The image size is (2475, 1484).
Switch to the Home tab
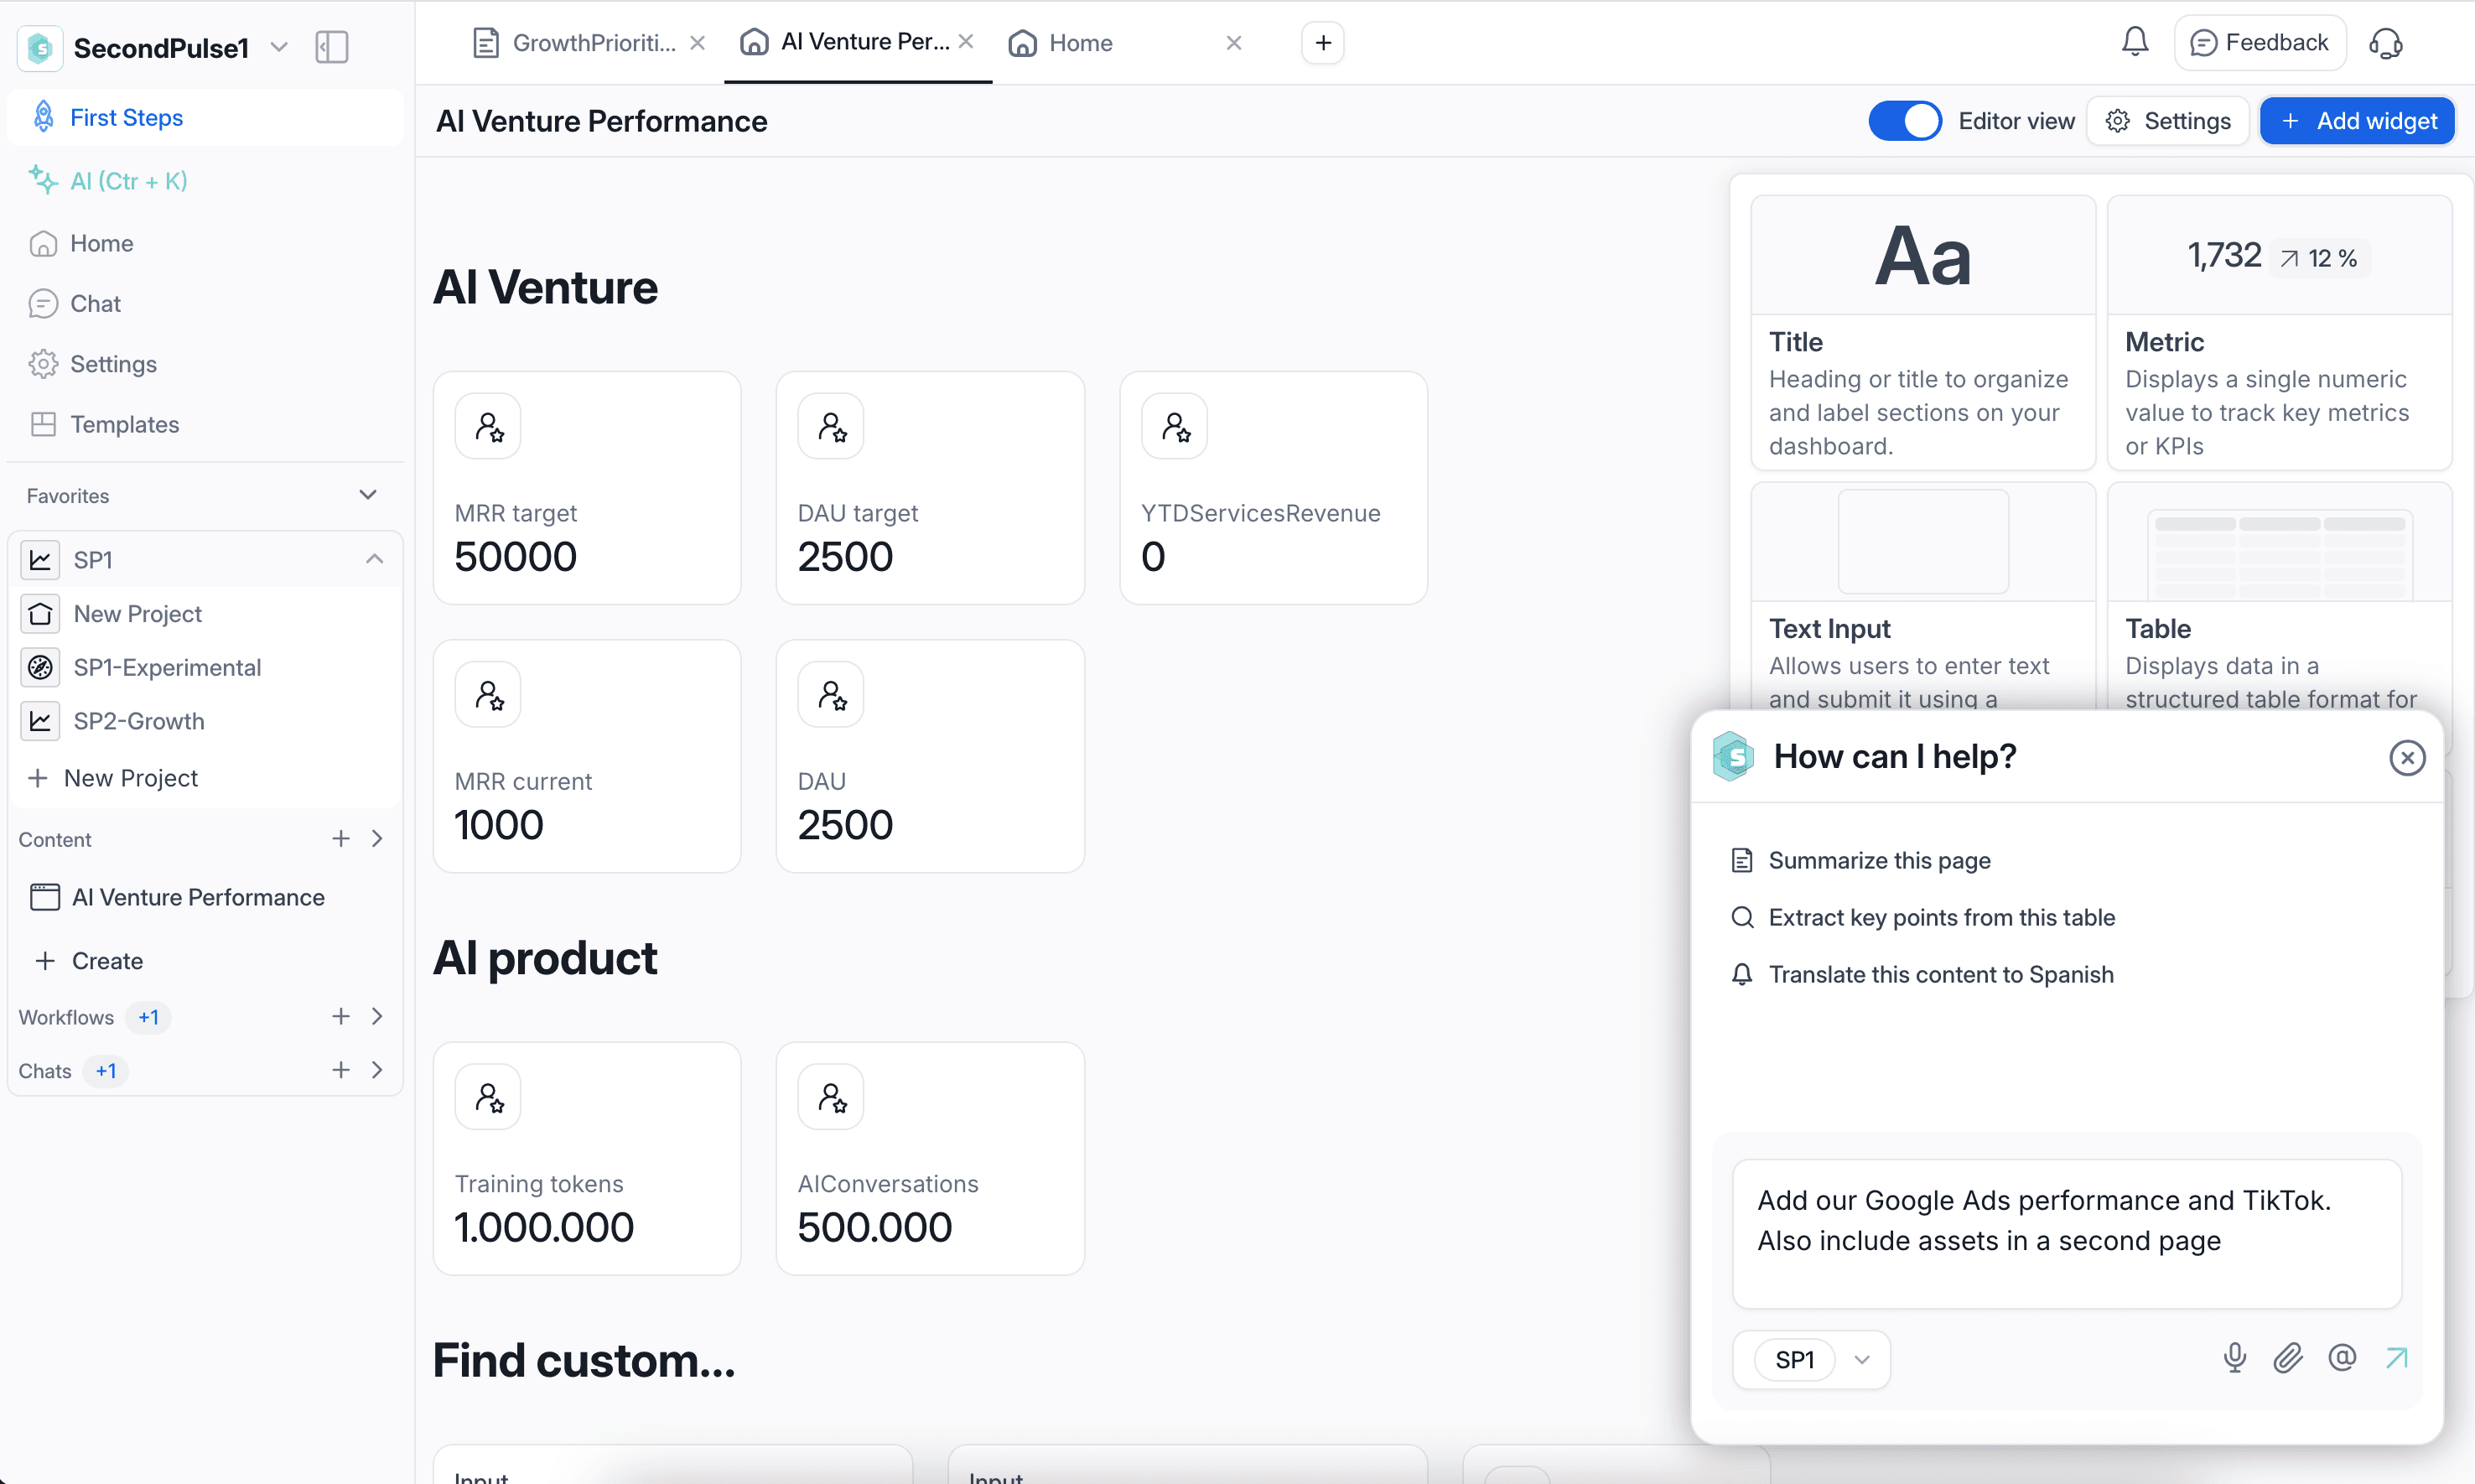tap(1079, 43)
